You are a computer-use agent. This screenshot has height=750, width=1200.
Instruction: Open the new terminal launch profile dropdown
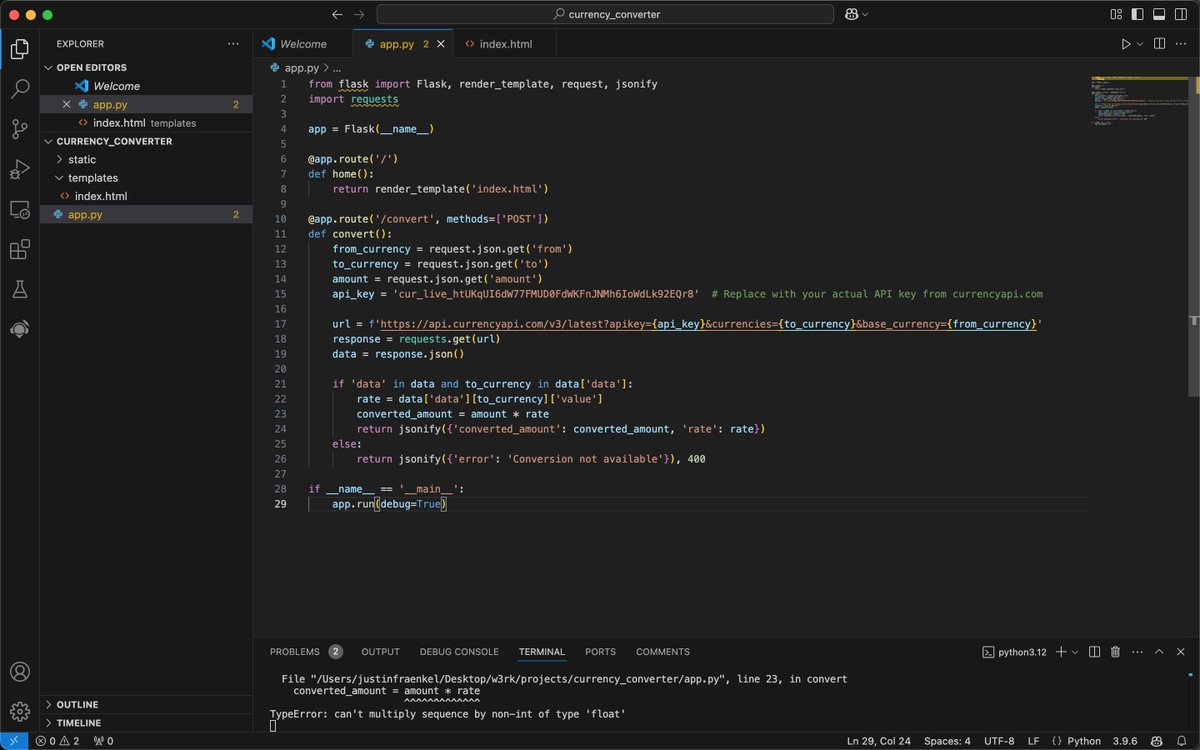1075,652
